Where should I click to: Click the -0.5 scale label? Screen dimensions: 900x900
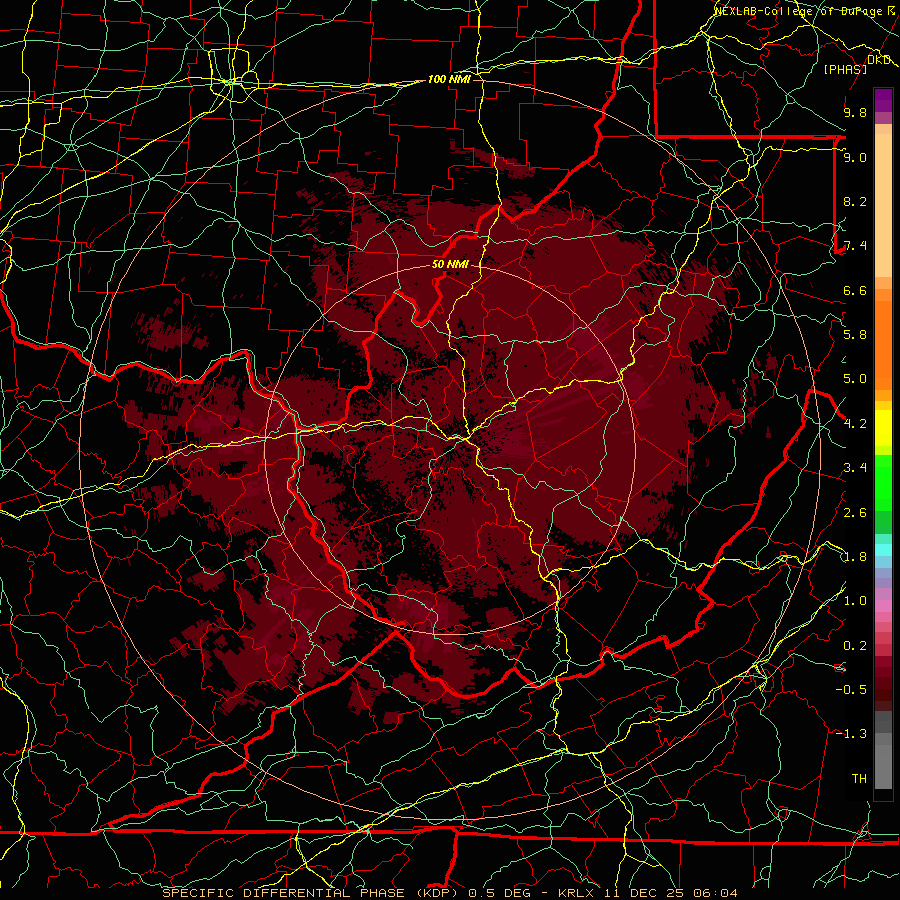tap(851, 689)
